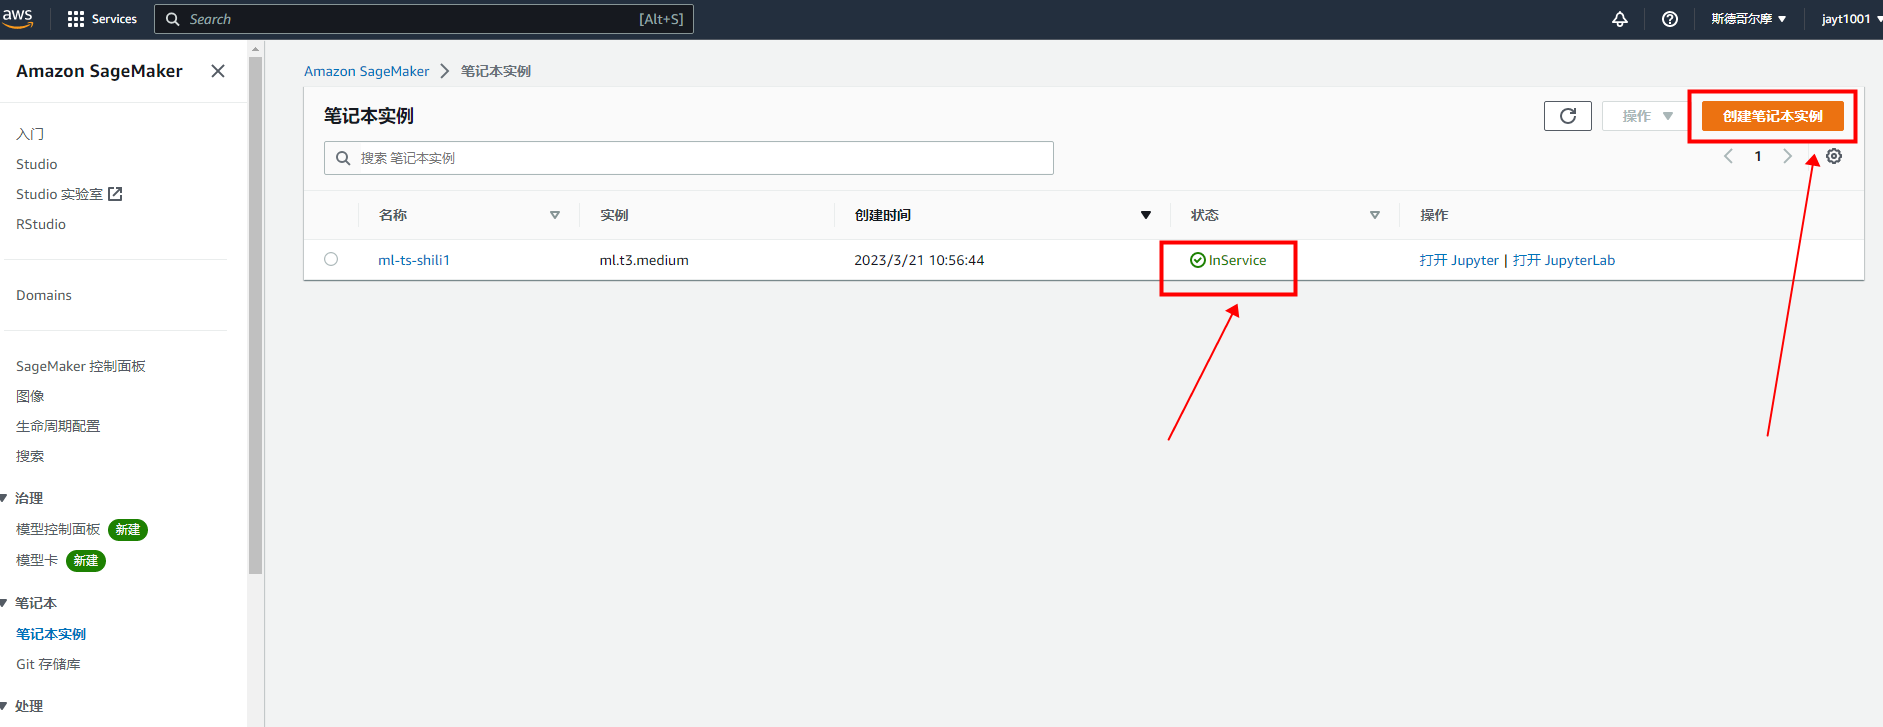Close the Amazon SageMaker sidebar

pyautogui.click(x=218, y=71)
